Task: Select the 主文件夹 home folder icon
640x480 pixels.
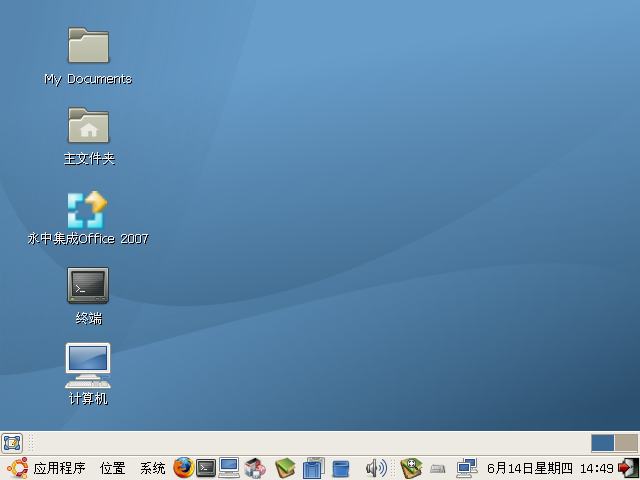Action: click(88, 125)
